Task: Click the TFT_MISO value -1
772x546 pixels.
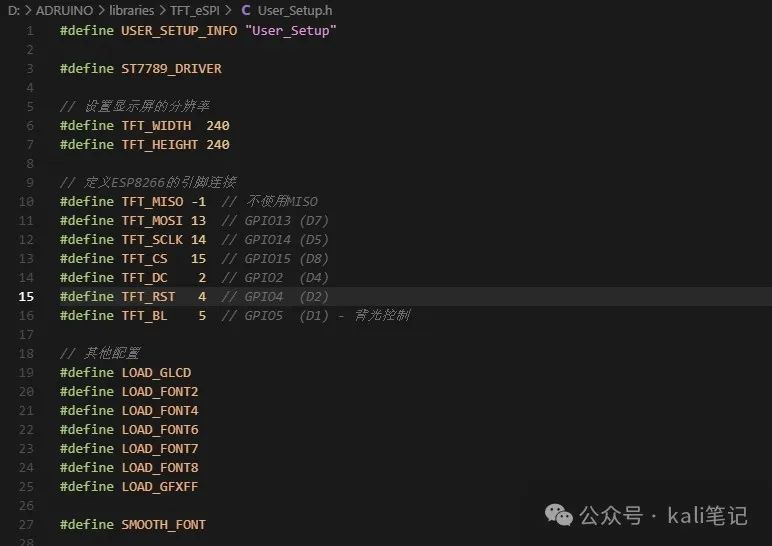Action: pos(198,202)
